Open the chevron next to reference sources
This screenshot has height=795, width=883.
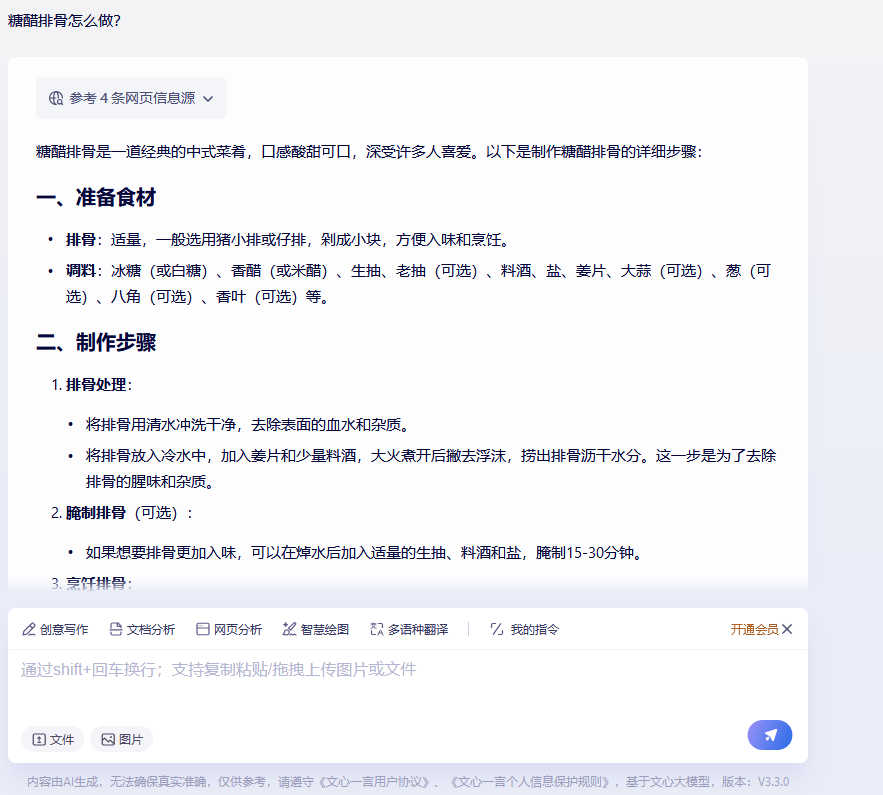pyautogui.click(x=208, y=97)
